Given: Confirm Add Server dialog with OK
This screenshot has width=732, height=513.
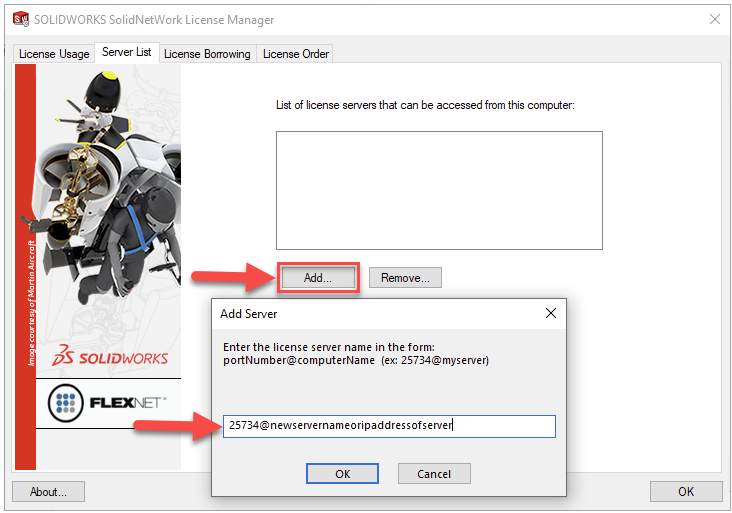Looking at the screenshot, I should [342, 473].
